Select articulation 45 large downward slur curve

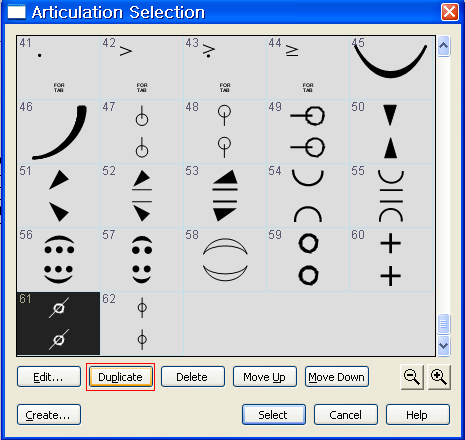pos(391,68)
